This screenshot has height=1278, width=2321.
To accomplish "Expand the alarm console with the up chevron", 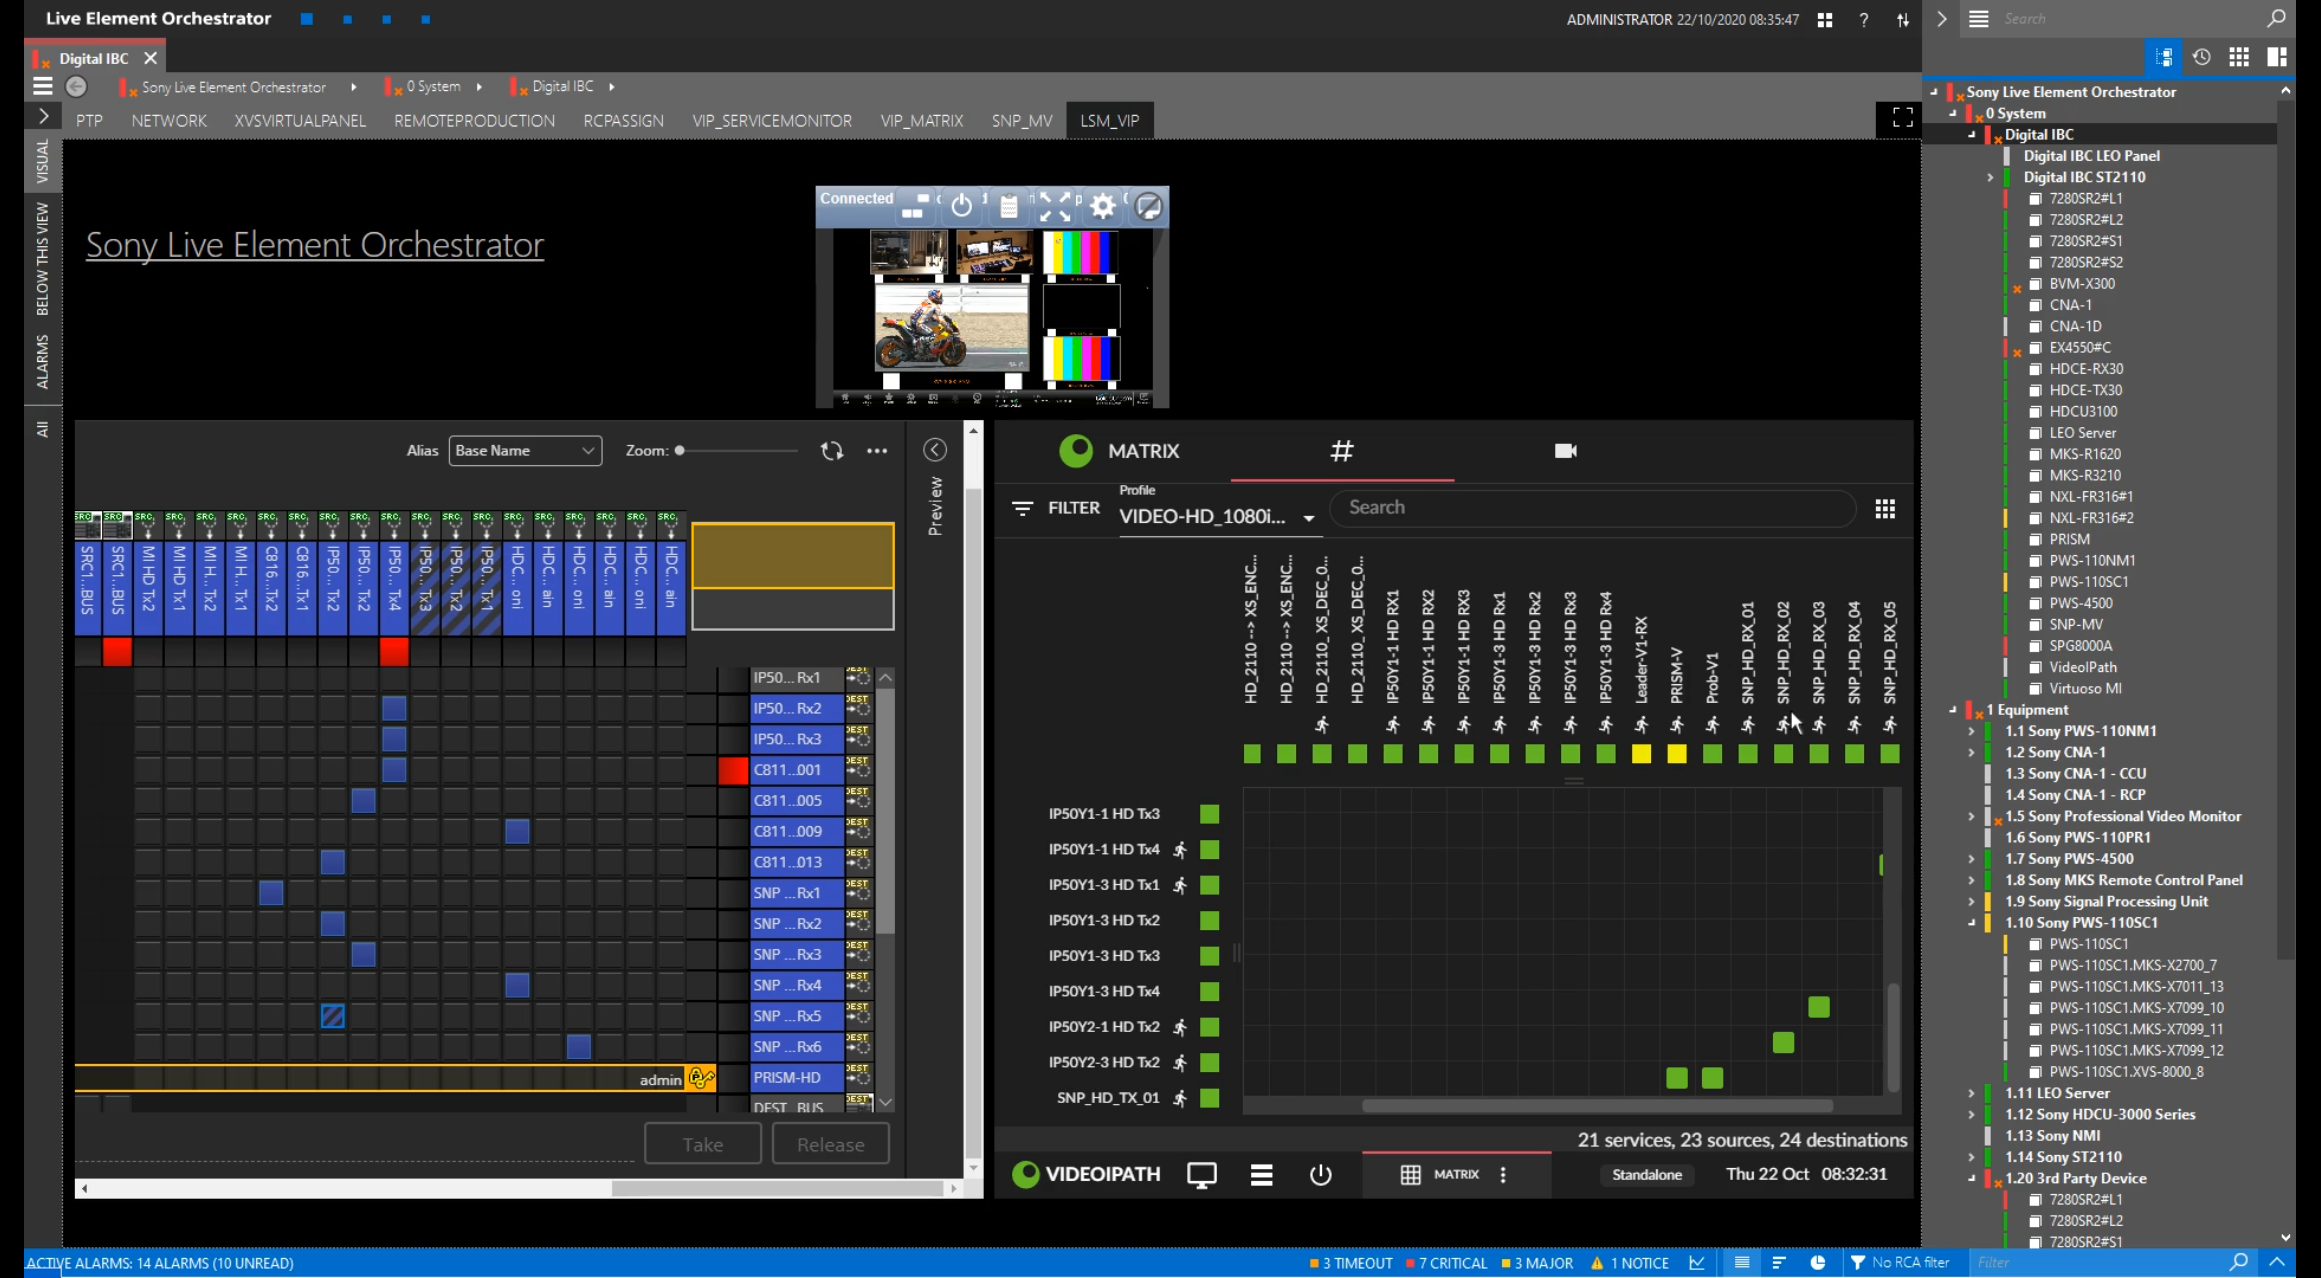I will tap(2278, 1262).
